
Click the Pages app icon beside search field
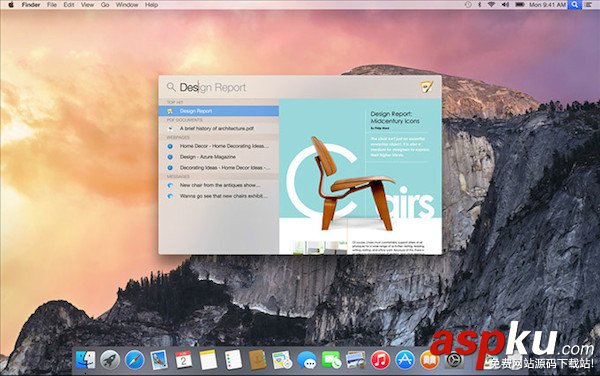[427, 87]
